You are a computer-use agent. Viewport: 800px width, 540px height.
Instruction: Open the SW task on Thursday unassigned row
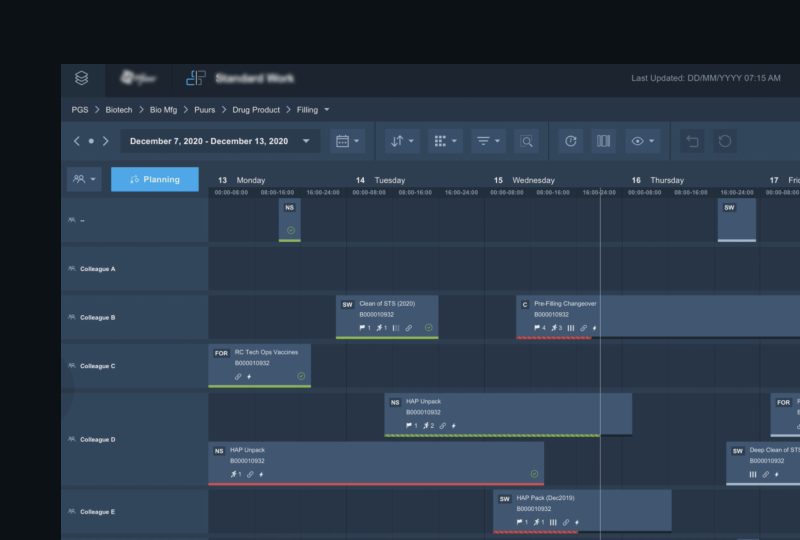(x=737, y=220)
